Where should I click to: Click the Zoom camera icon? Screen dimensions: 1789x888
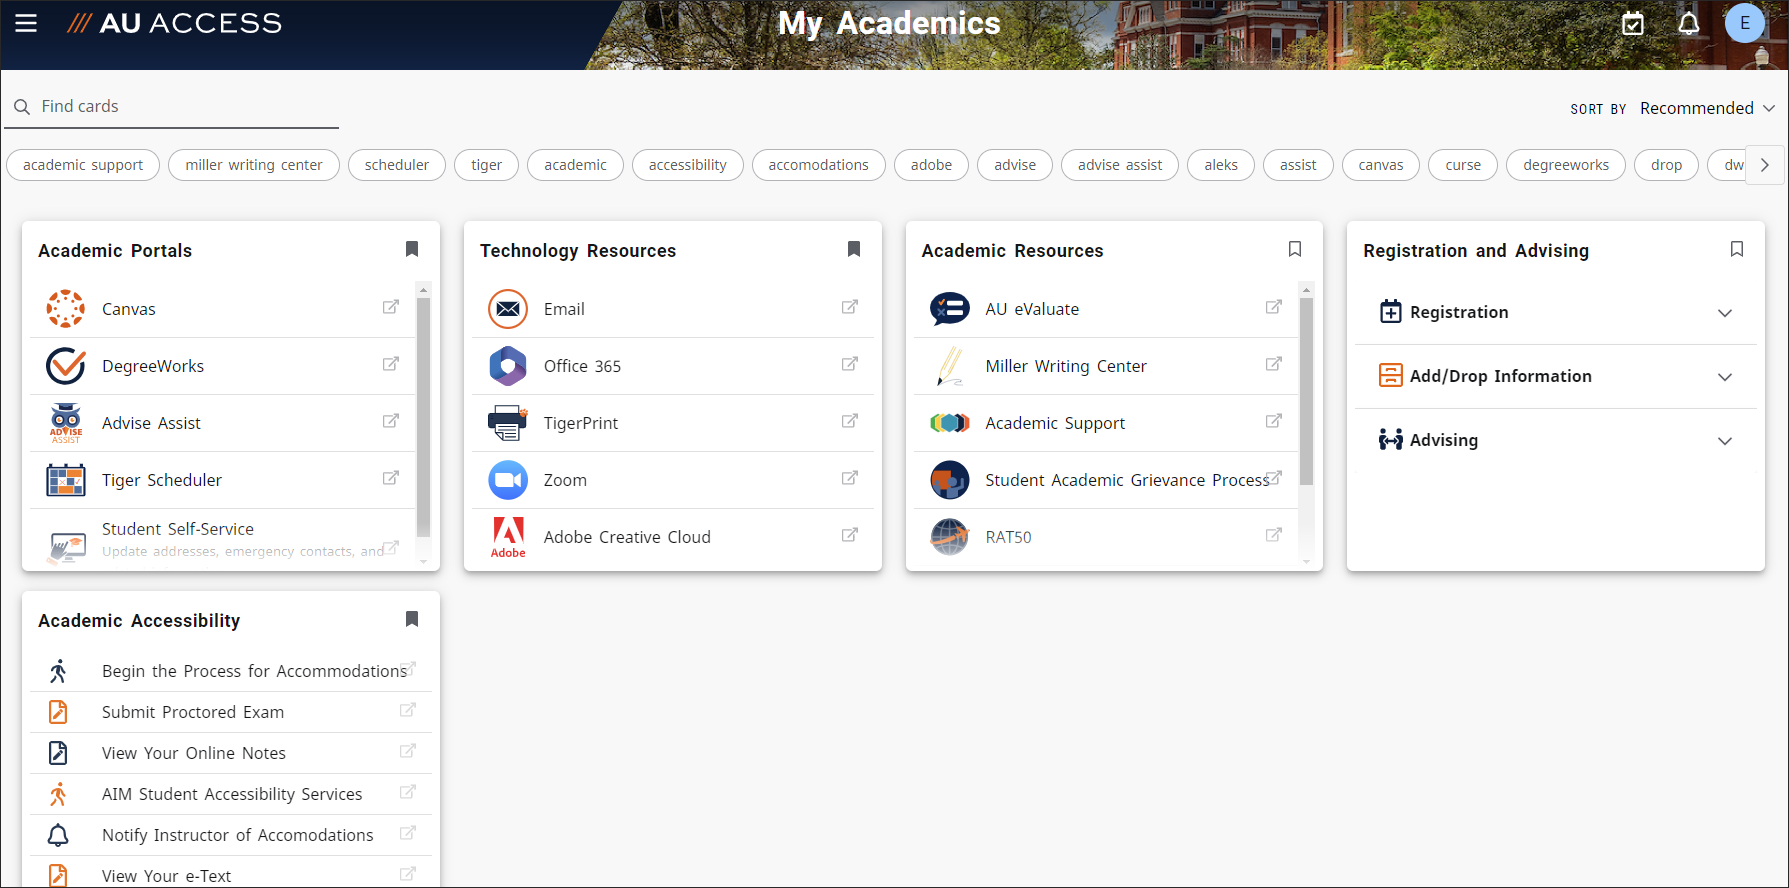(508, 480)
